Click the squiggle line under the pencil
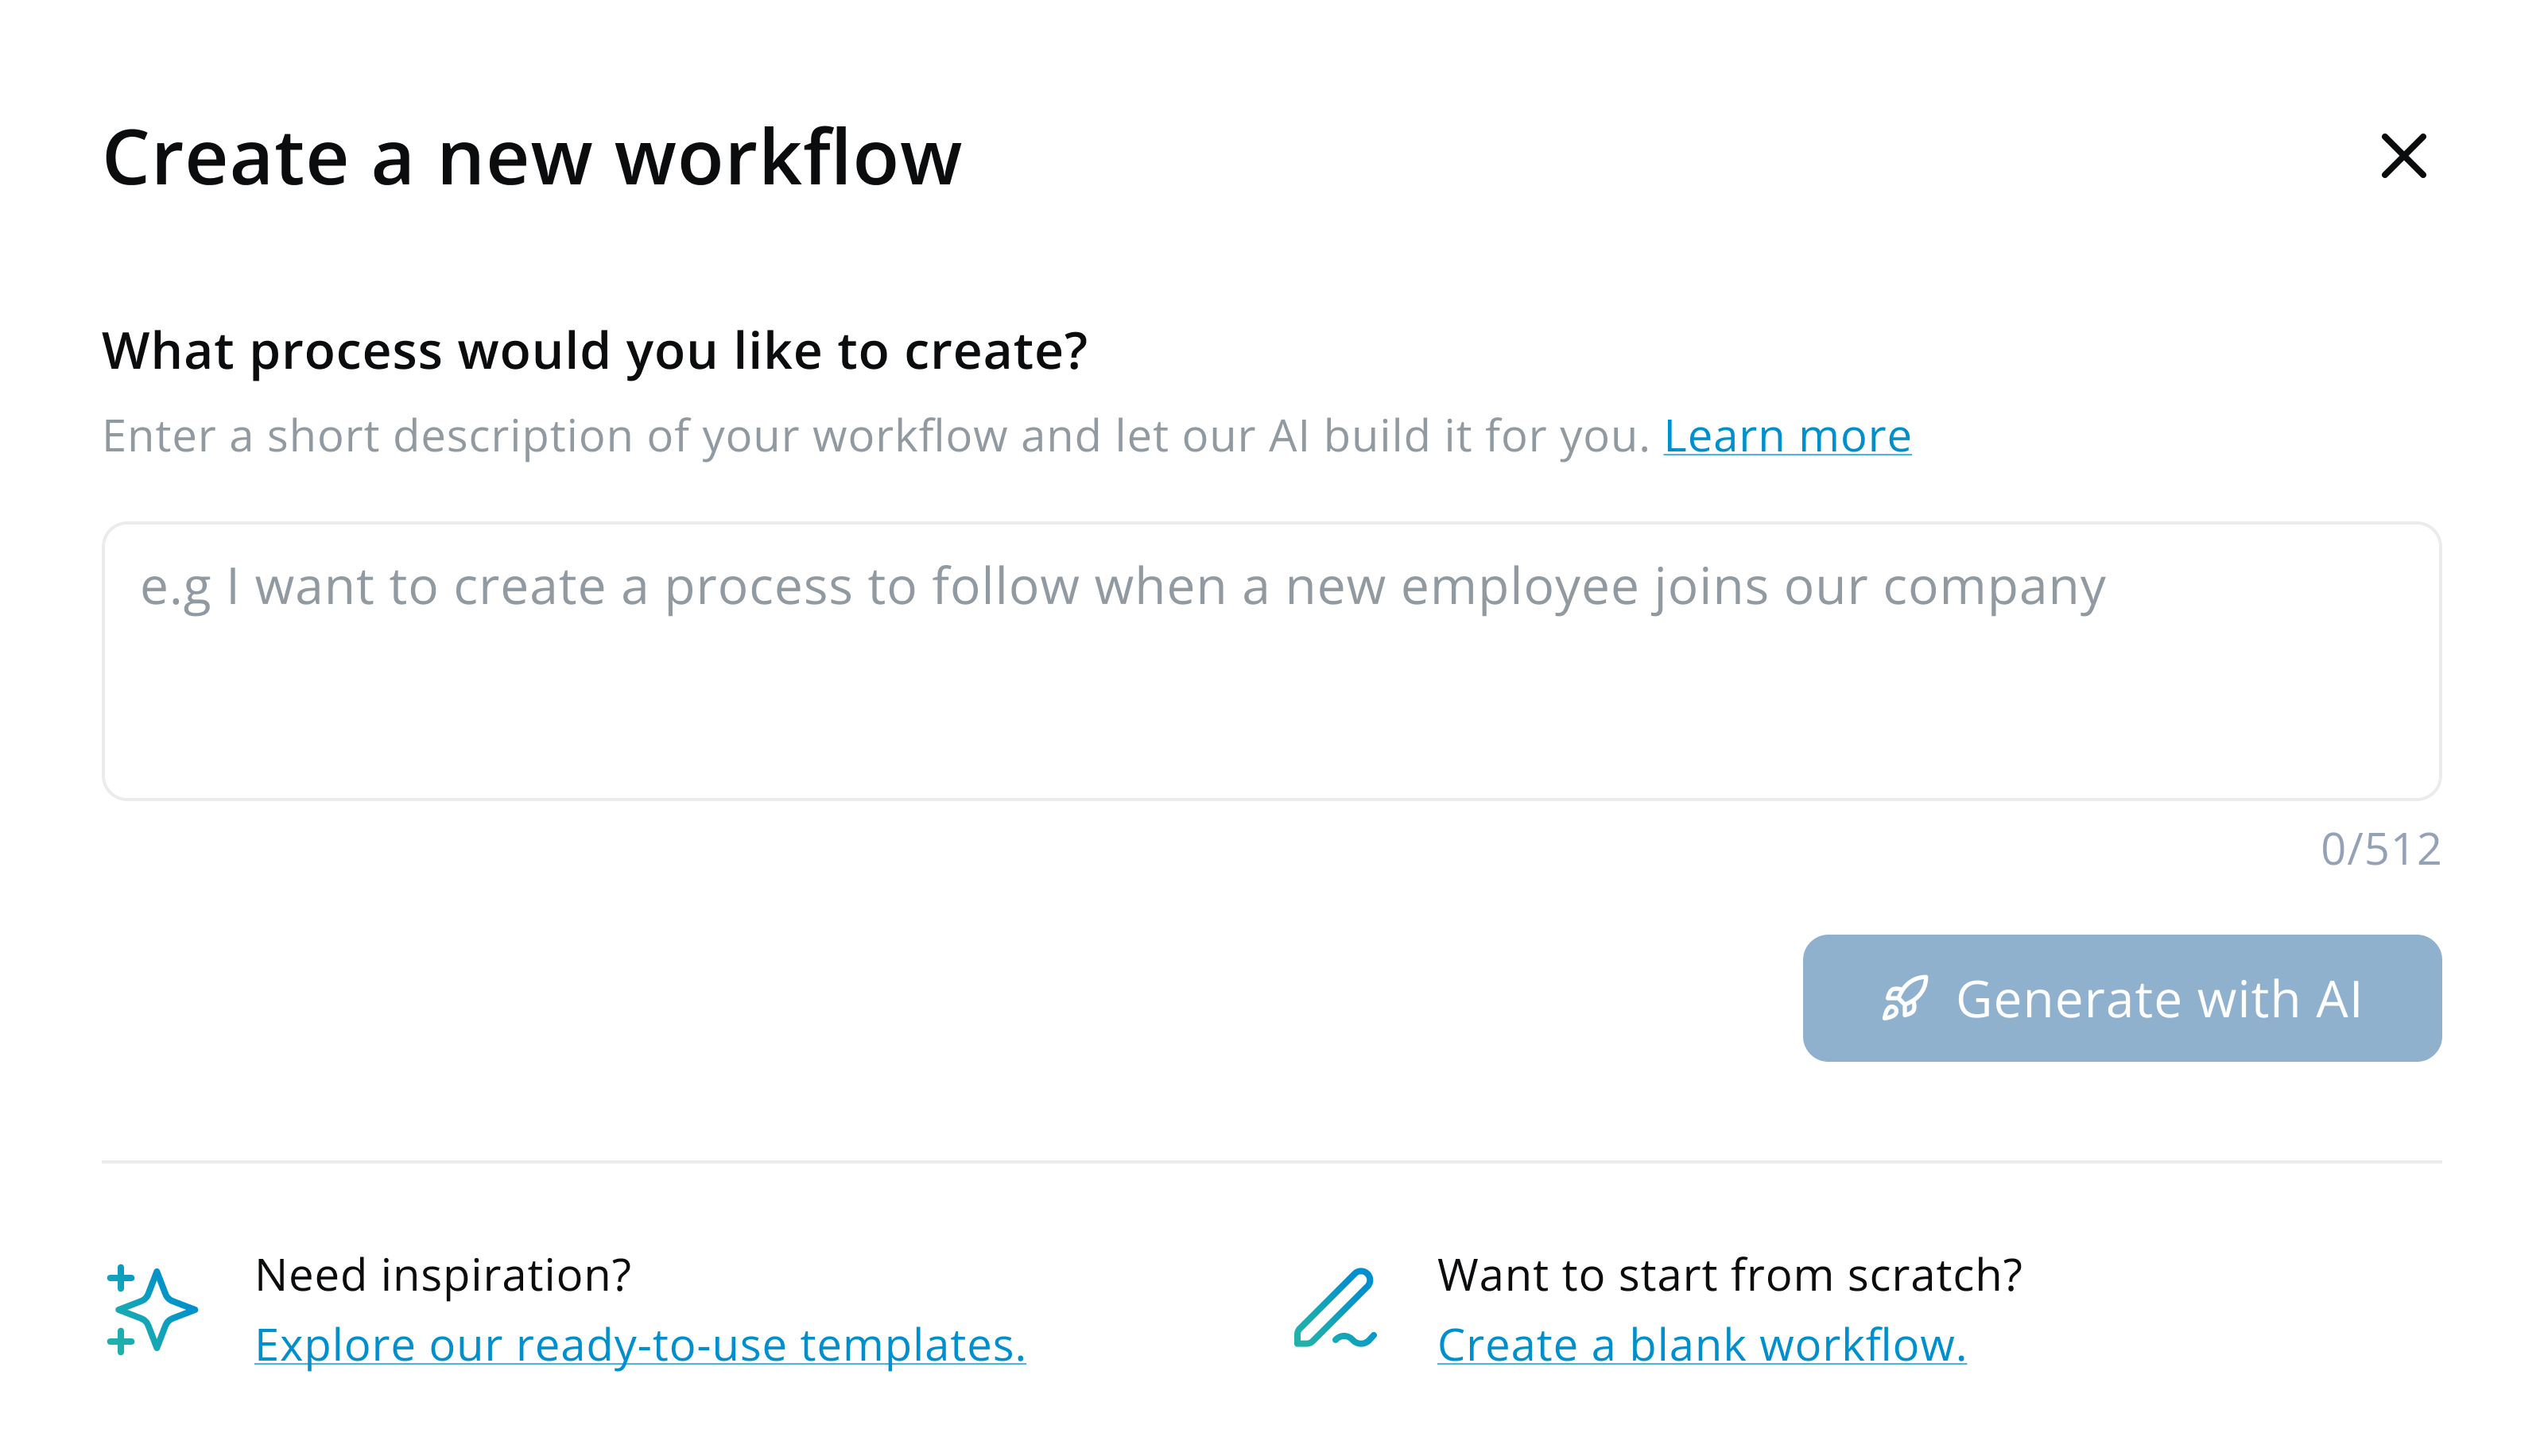This screenshot has width=2544, height=1456. point(1355,1339)
